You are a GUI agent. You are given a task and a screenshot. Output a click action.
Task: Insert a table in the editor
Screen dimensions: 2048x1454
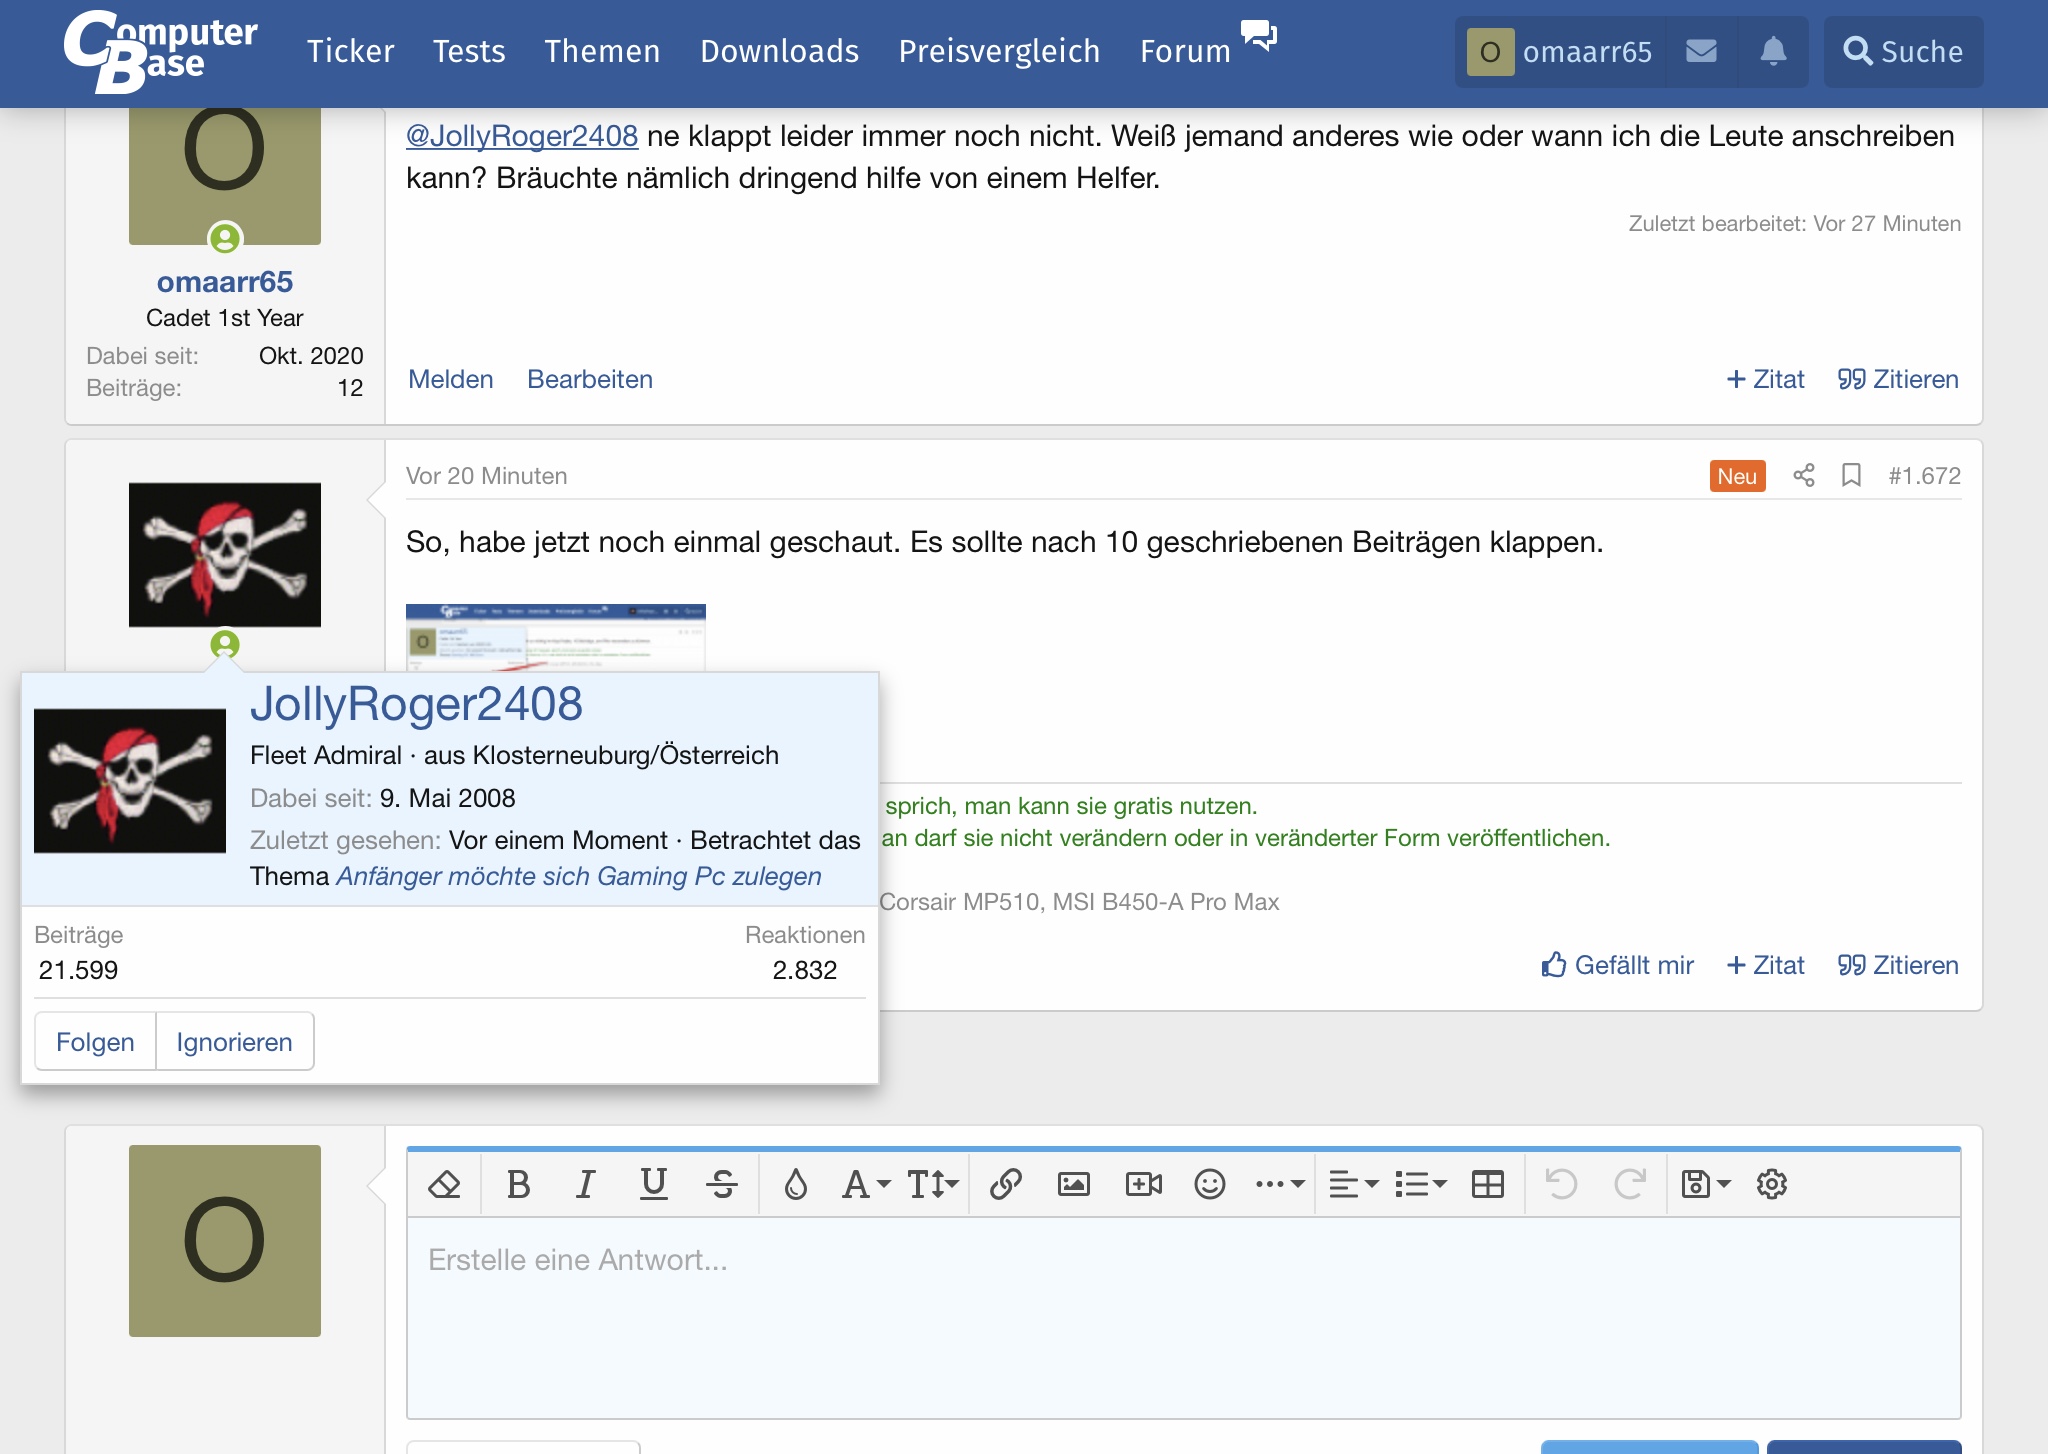[1487, 1184]
